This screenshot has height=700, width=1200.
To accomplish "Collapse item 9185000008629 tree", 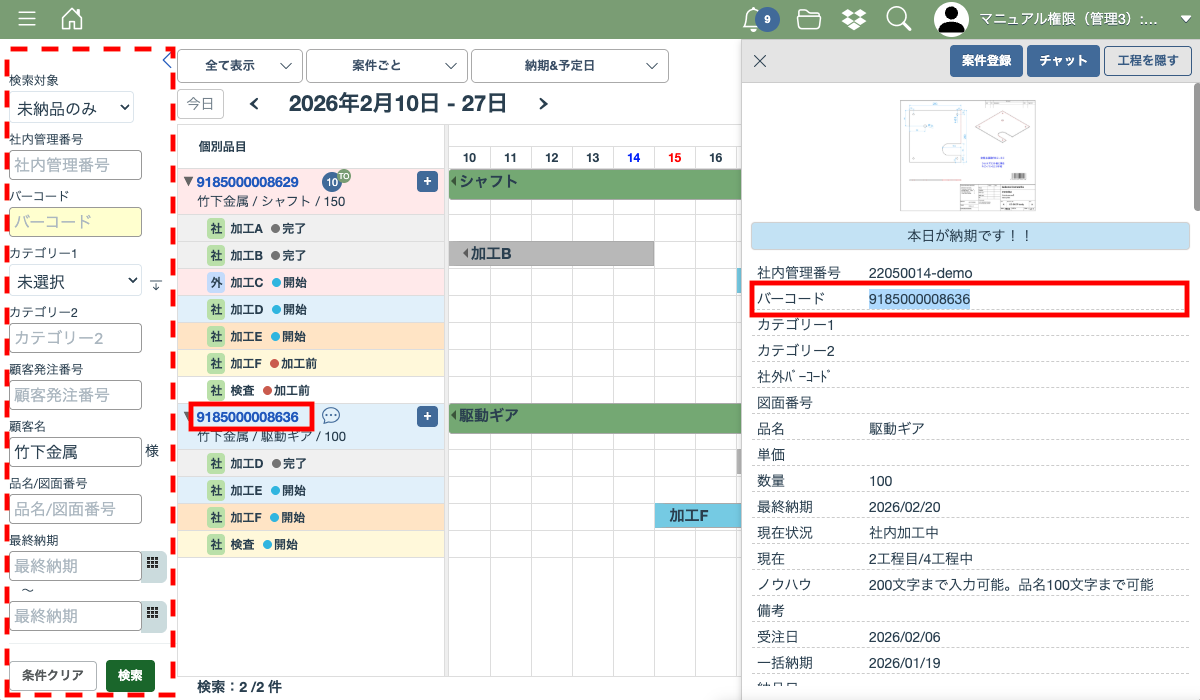I will click(x=188, y=182).
